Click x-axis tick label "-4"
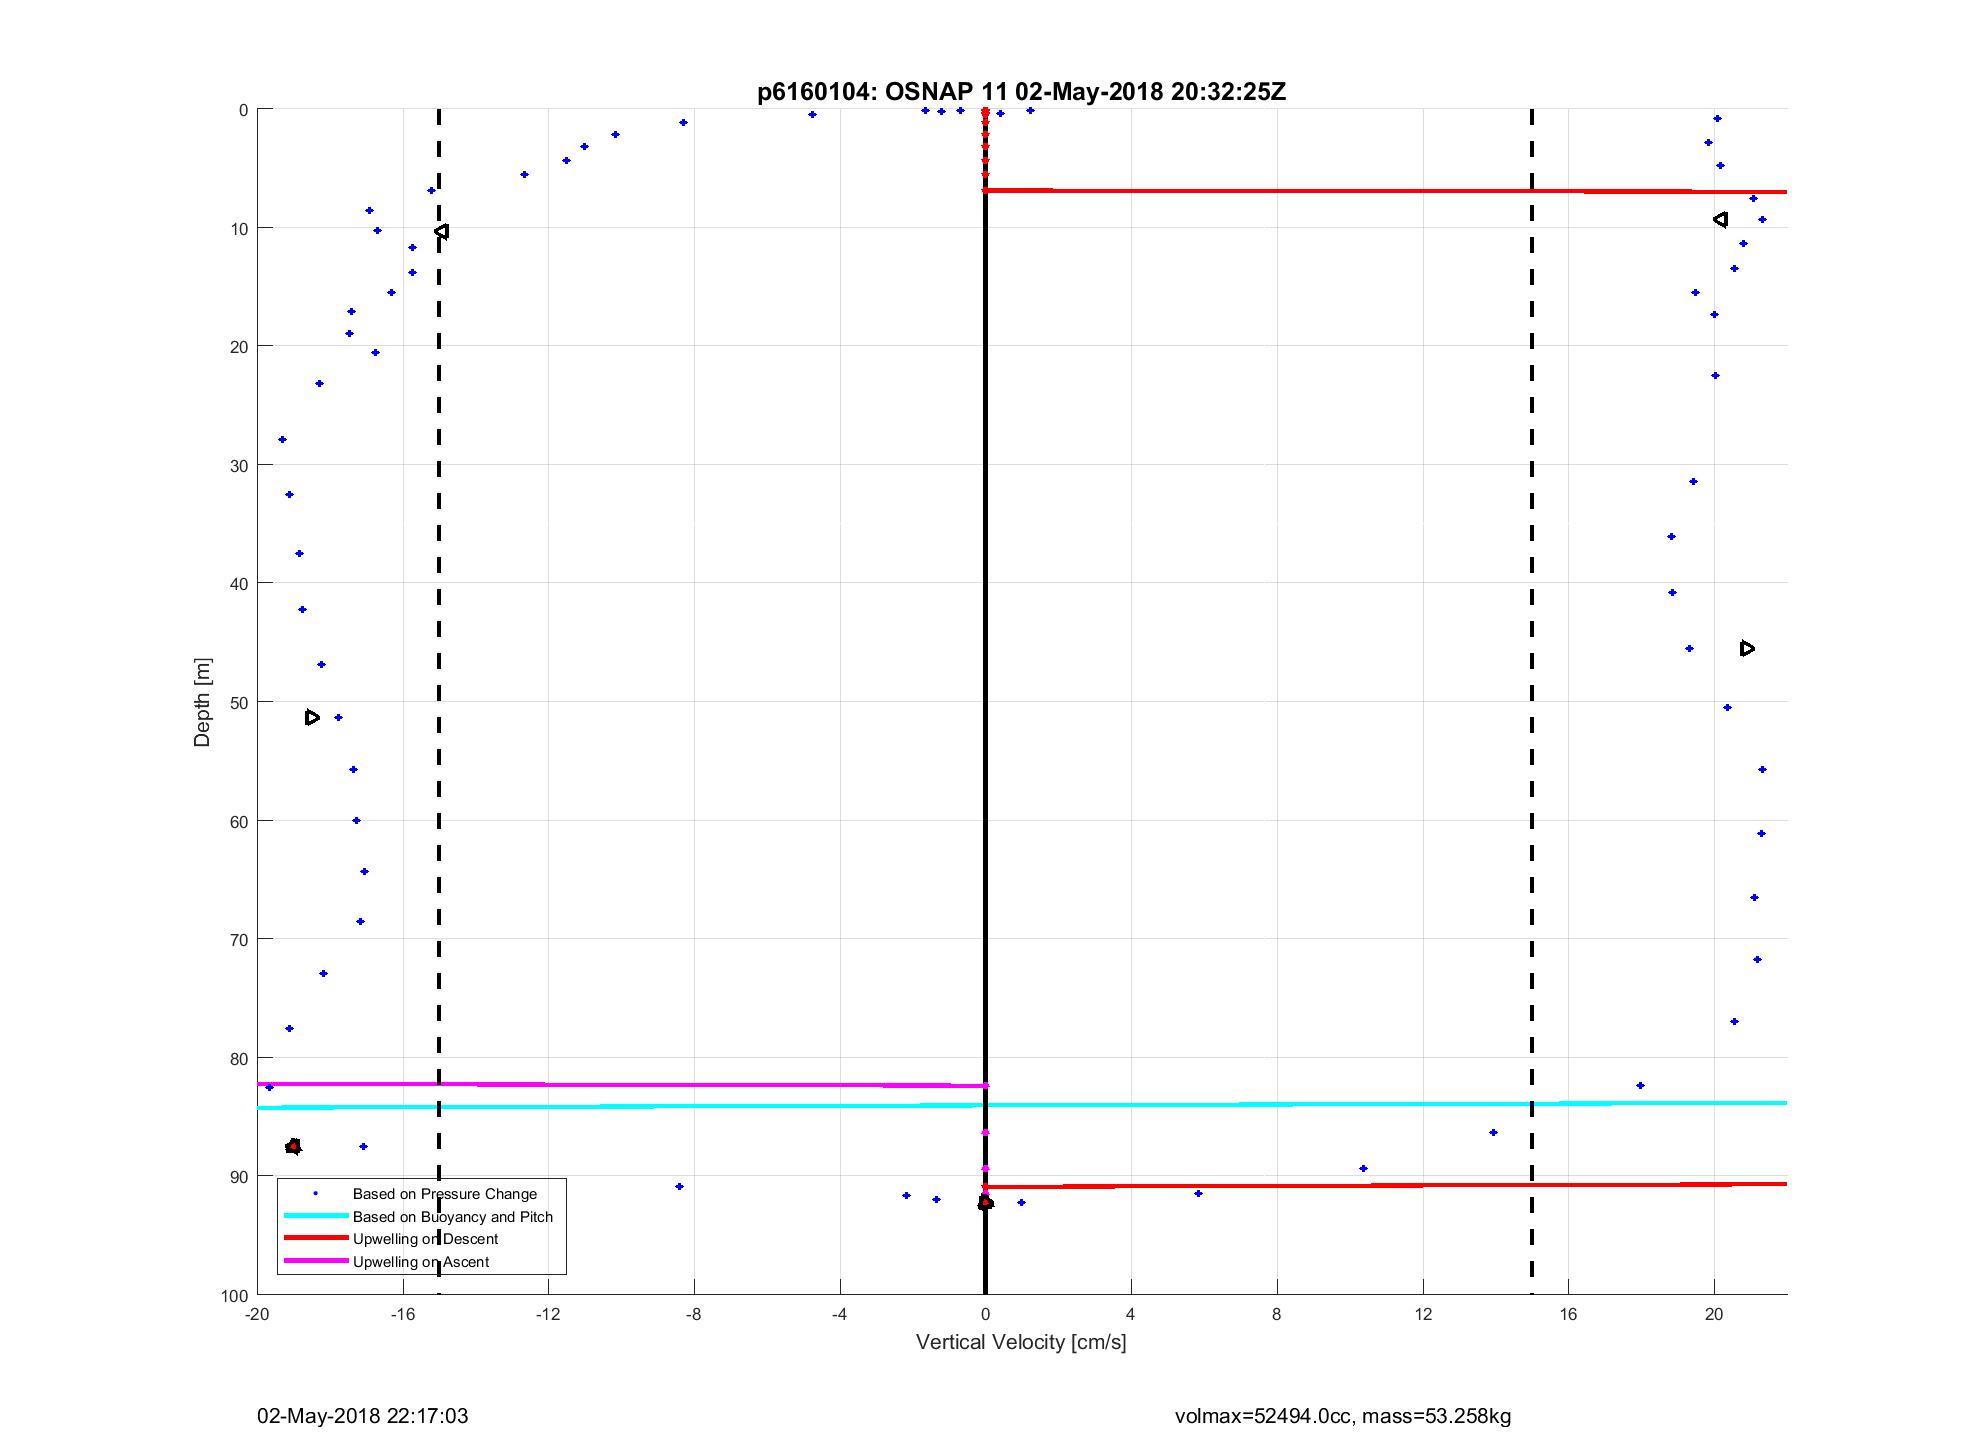 click(x=839, y=1314)
